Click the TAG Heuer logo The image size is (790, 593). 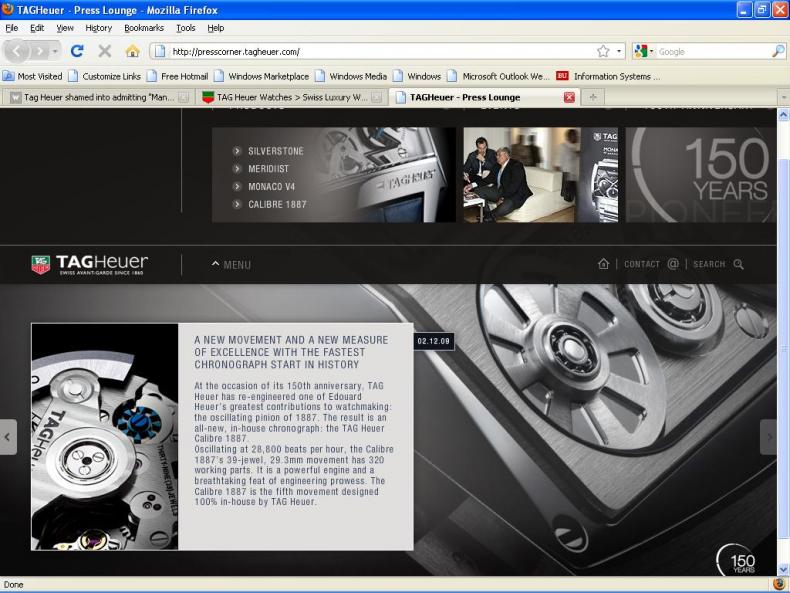[x=89, y=264]
